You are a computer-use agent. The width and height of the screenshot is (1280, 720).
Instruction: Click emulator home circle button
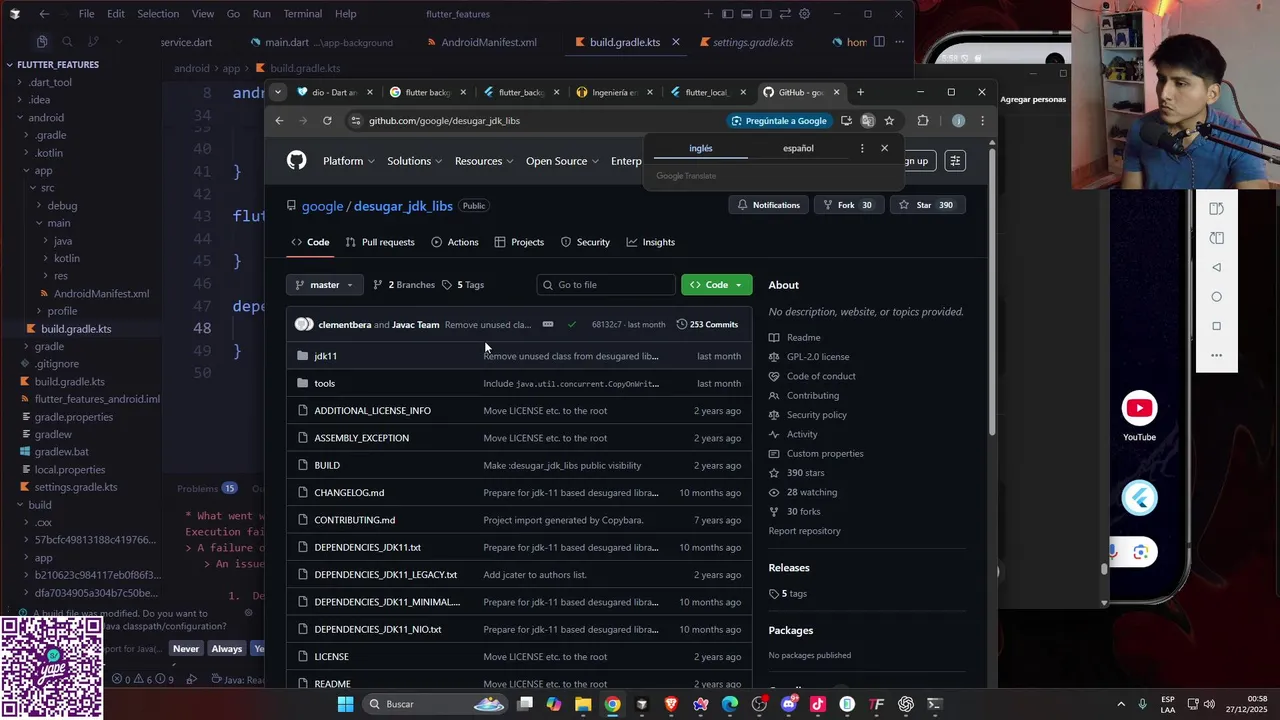tap(1216, 297)
